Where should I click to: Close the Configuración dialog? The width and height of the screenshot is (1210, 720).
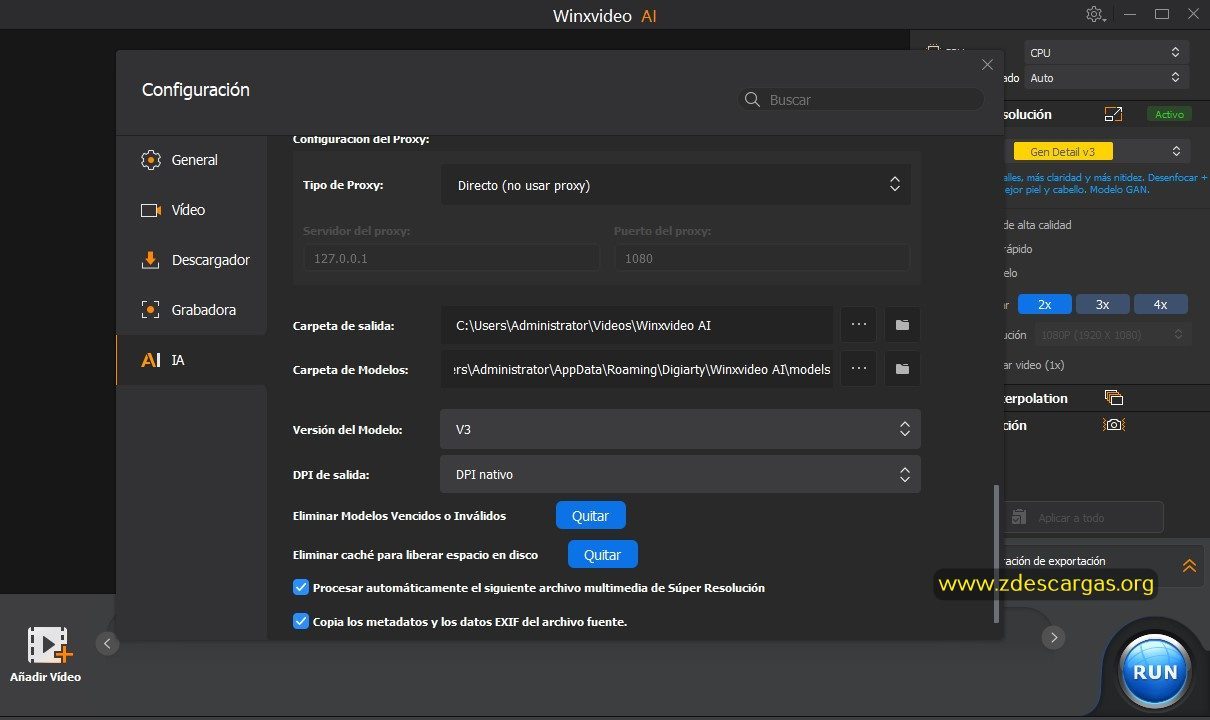point(987,64)
